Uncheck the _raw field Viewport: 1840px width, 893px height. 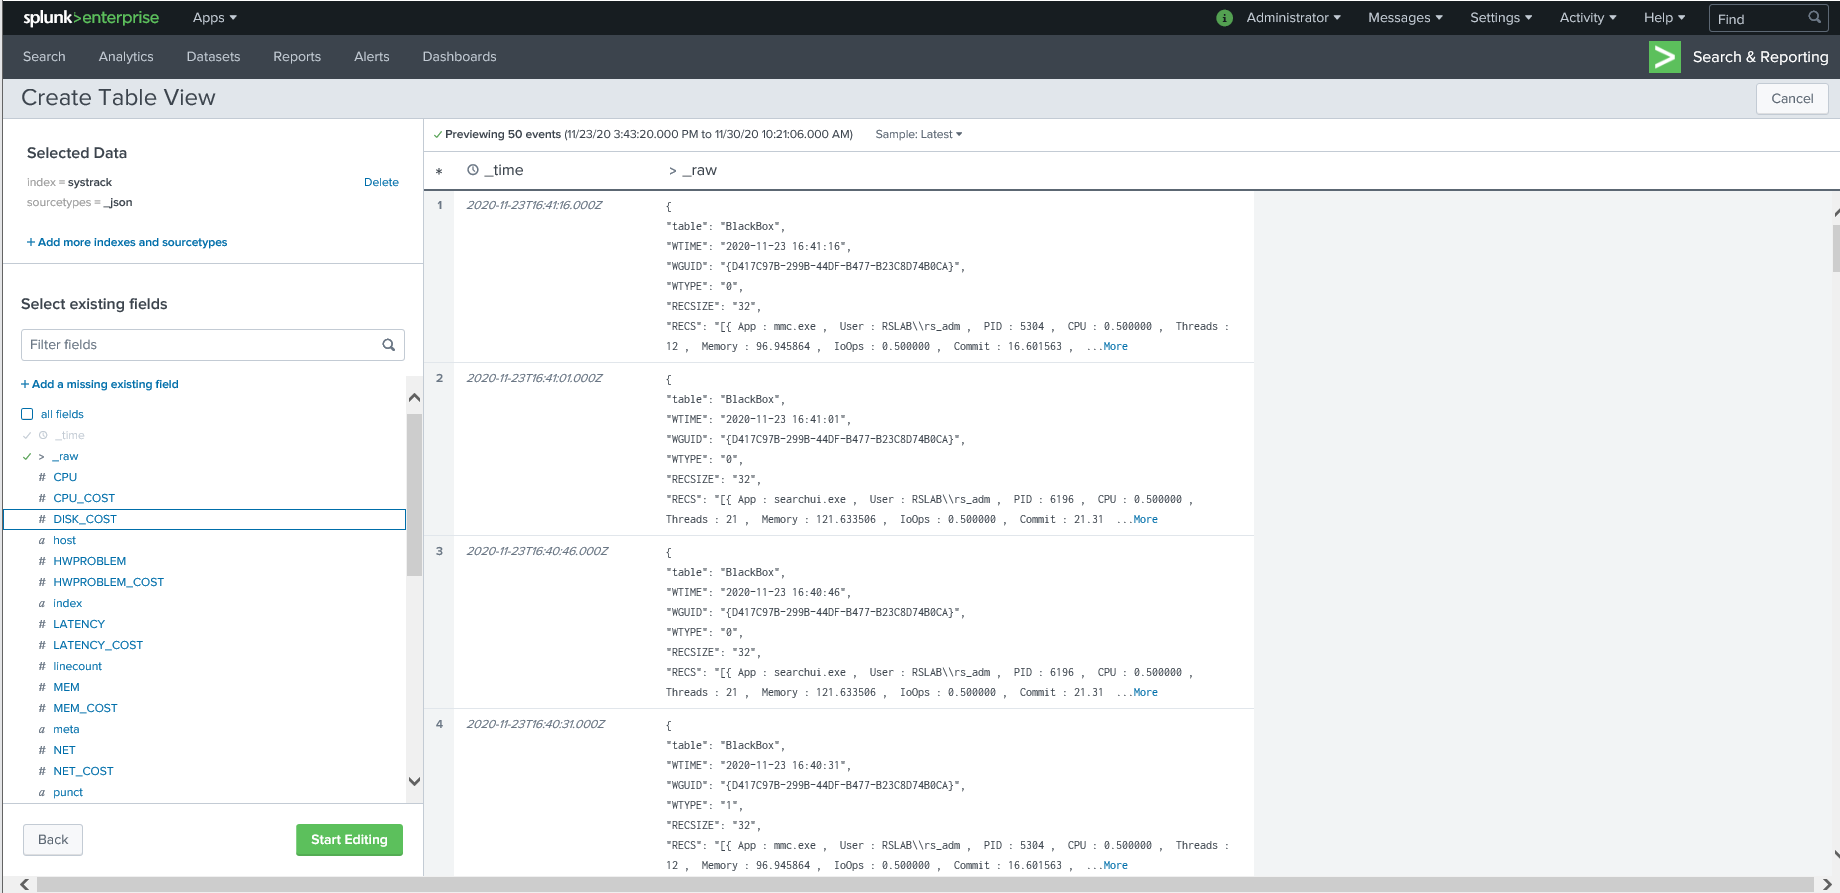(27, 456)
